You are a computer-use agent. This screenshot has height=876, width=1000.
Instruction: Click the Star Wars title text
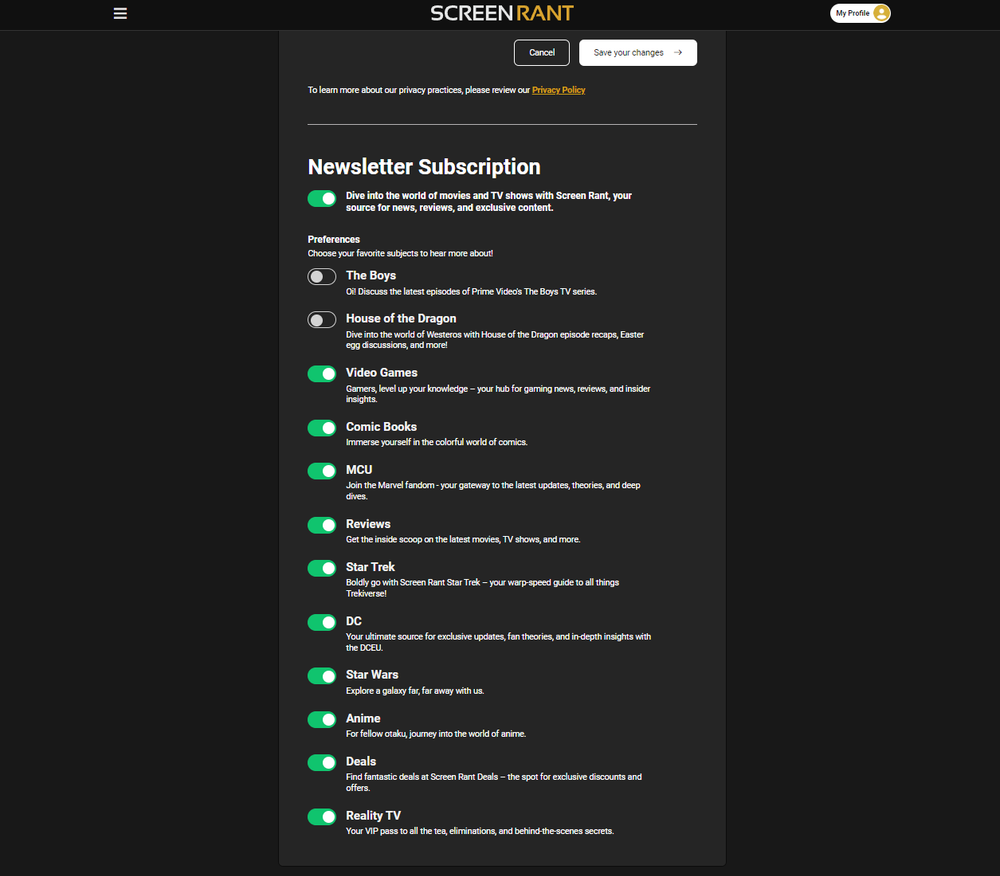pos(372,675)
